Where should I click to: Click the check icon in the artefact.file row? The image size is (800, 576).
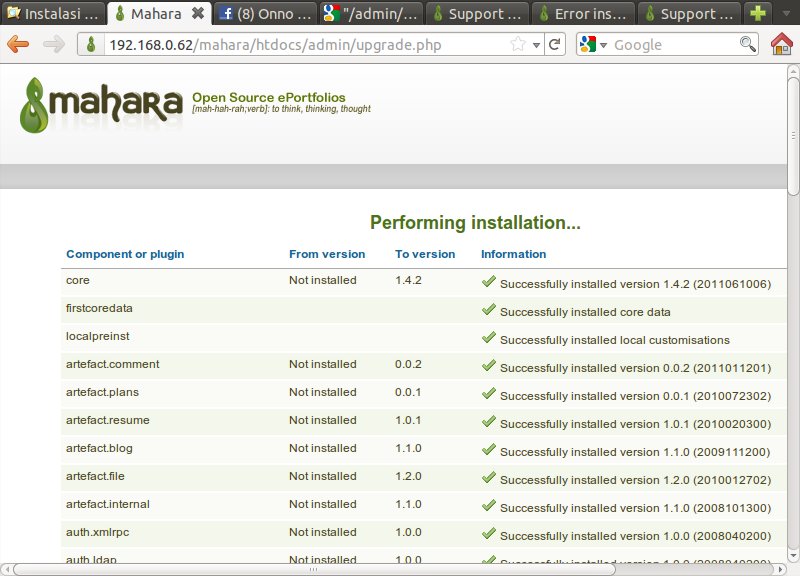click(489, 478)
